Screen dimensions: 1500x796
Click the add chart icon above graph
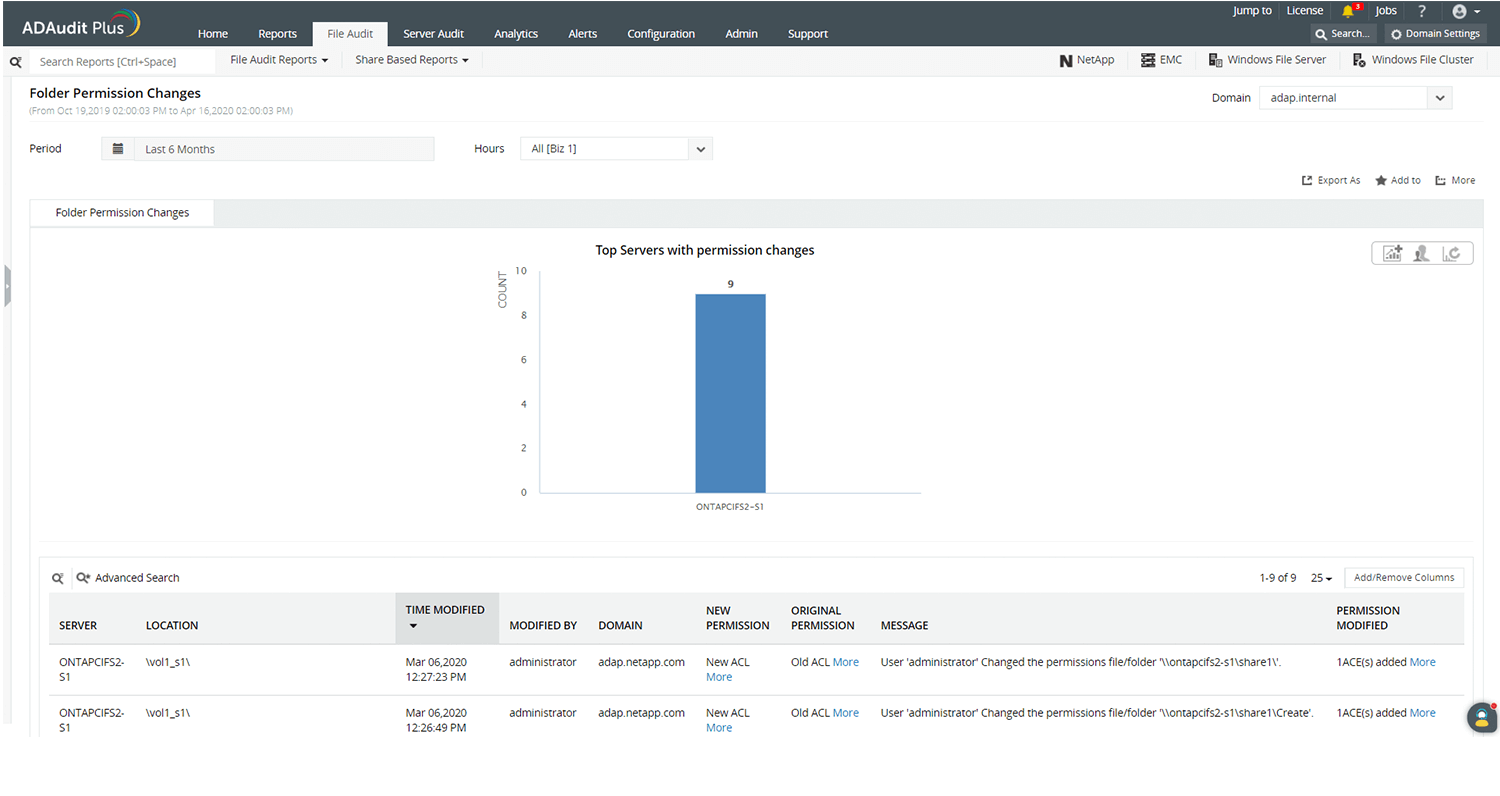(1392, 253)
